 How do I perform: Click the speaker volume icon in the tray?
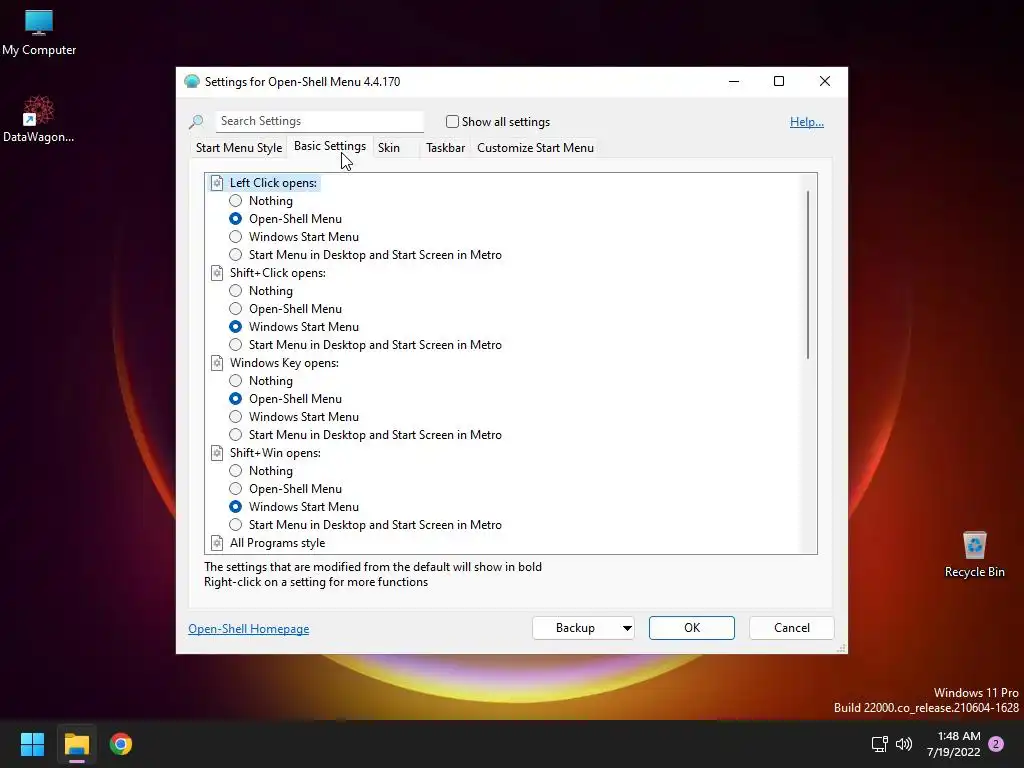904,744
